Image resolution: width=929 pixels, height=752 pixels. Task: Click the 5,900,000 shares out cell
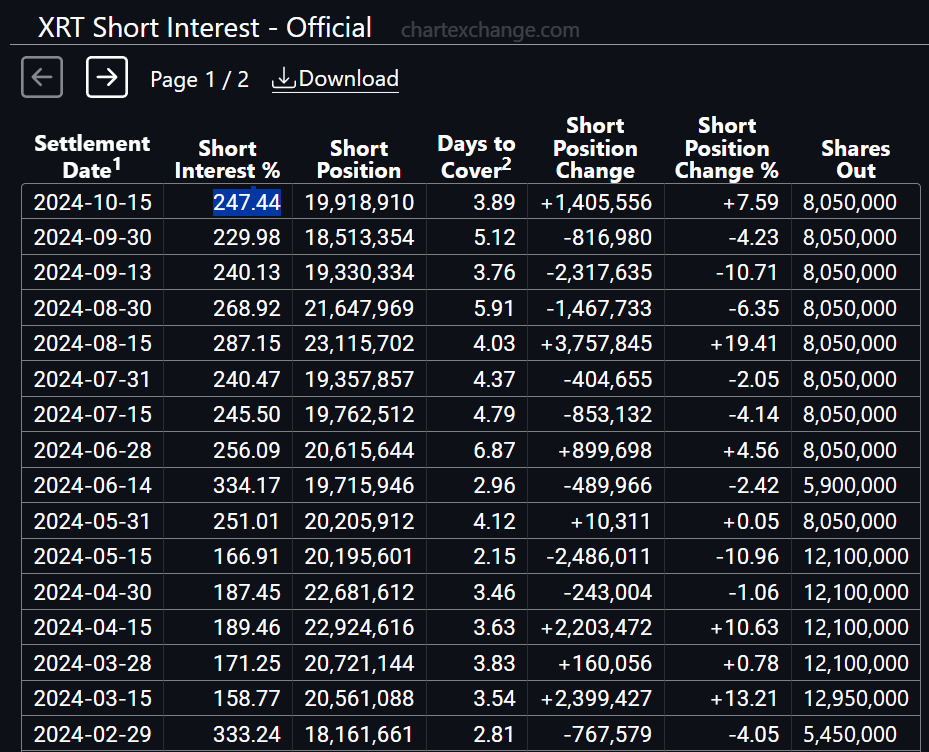[850, 485]
